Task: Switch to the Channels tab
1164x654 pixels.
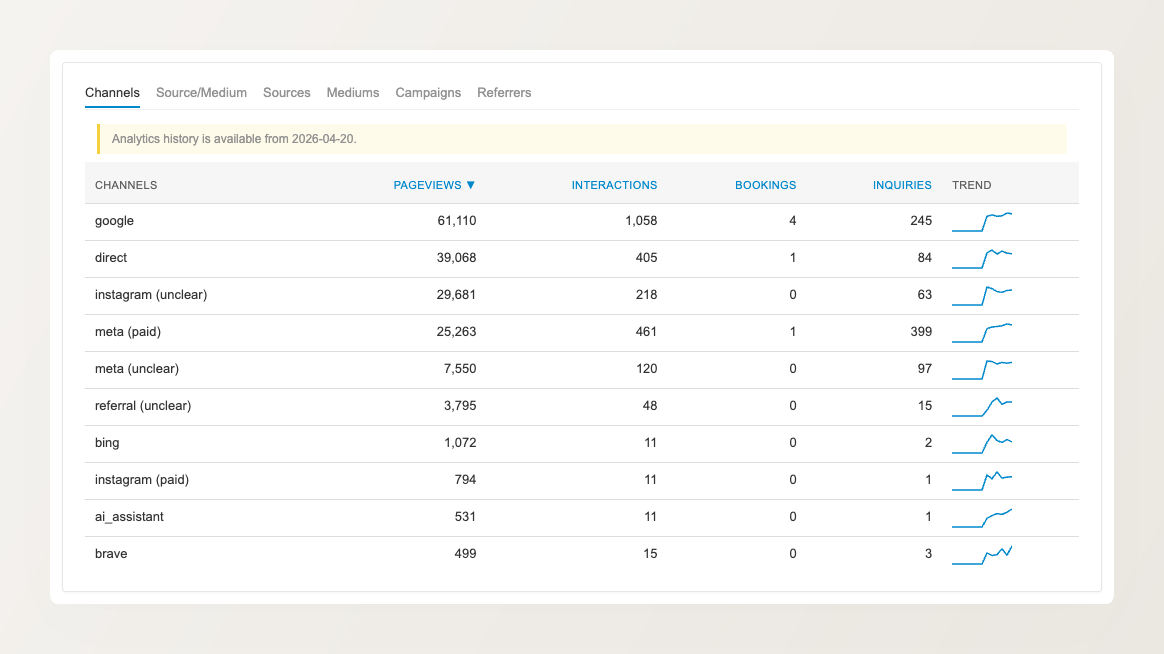Action: pos(112,93)
